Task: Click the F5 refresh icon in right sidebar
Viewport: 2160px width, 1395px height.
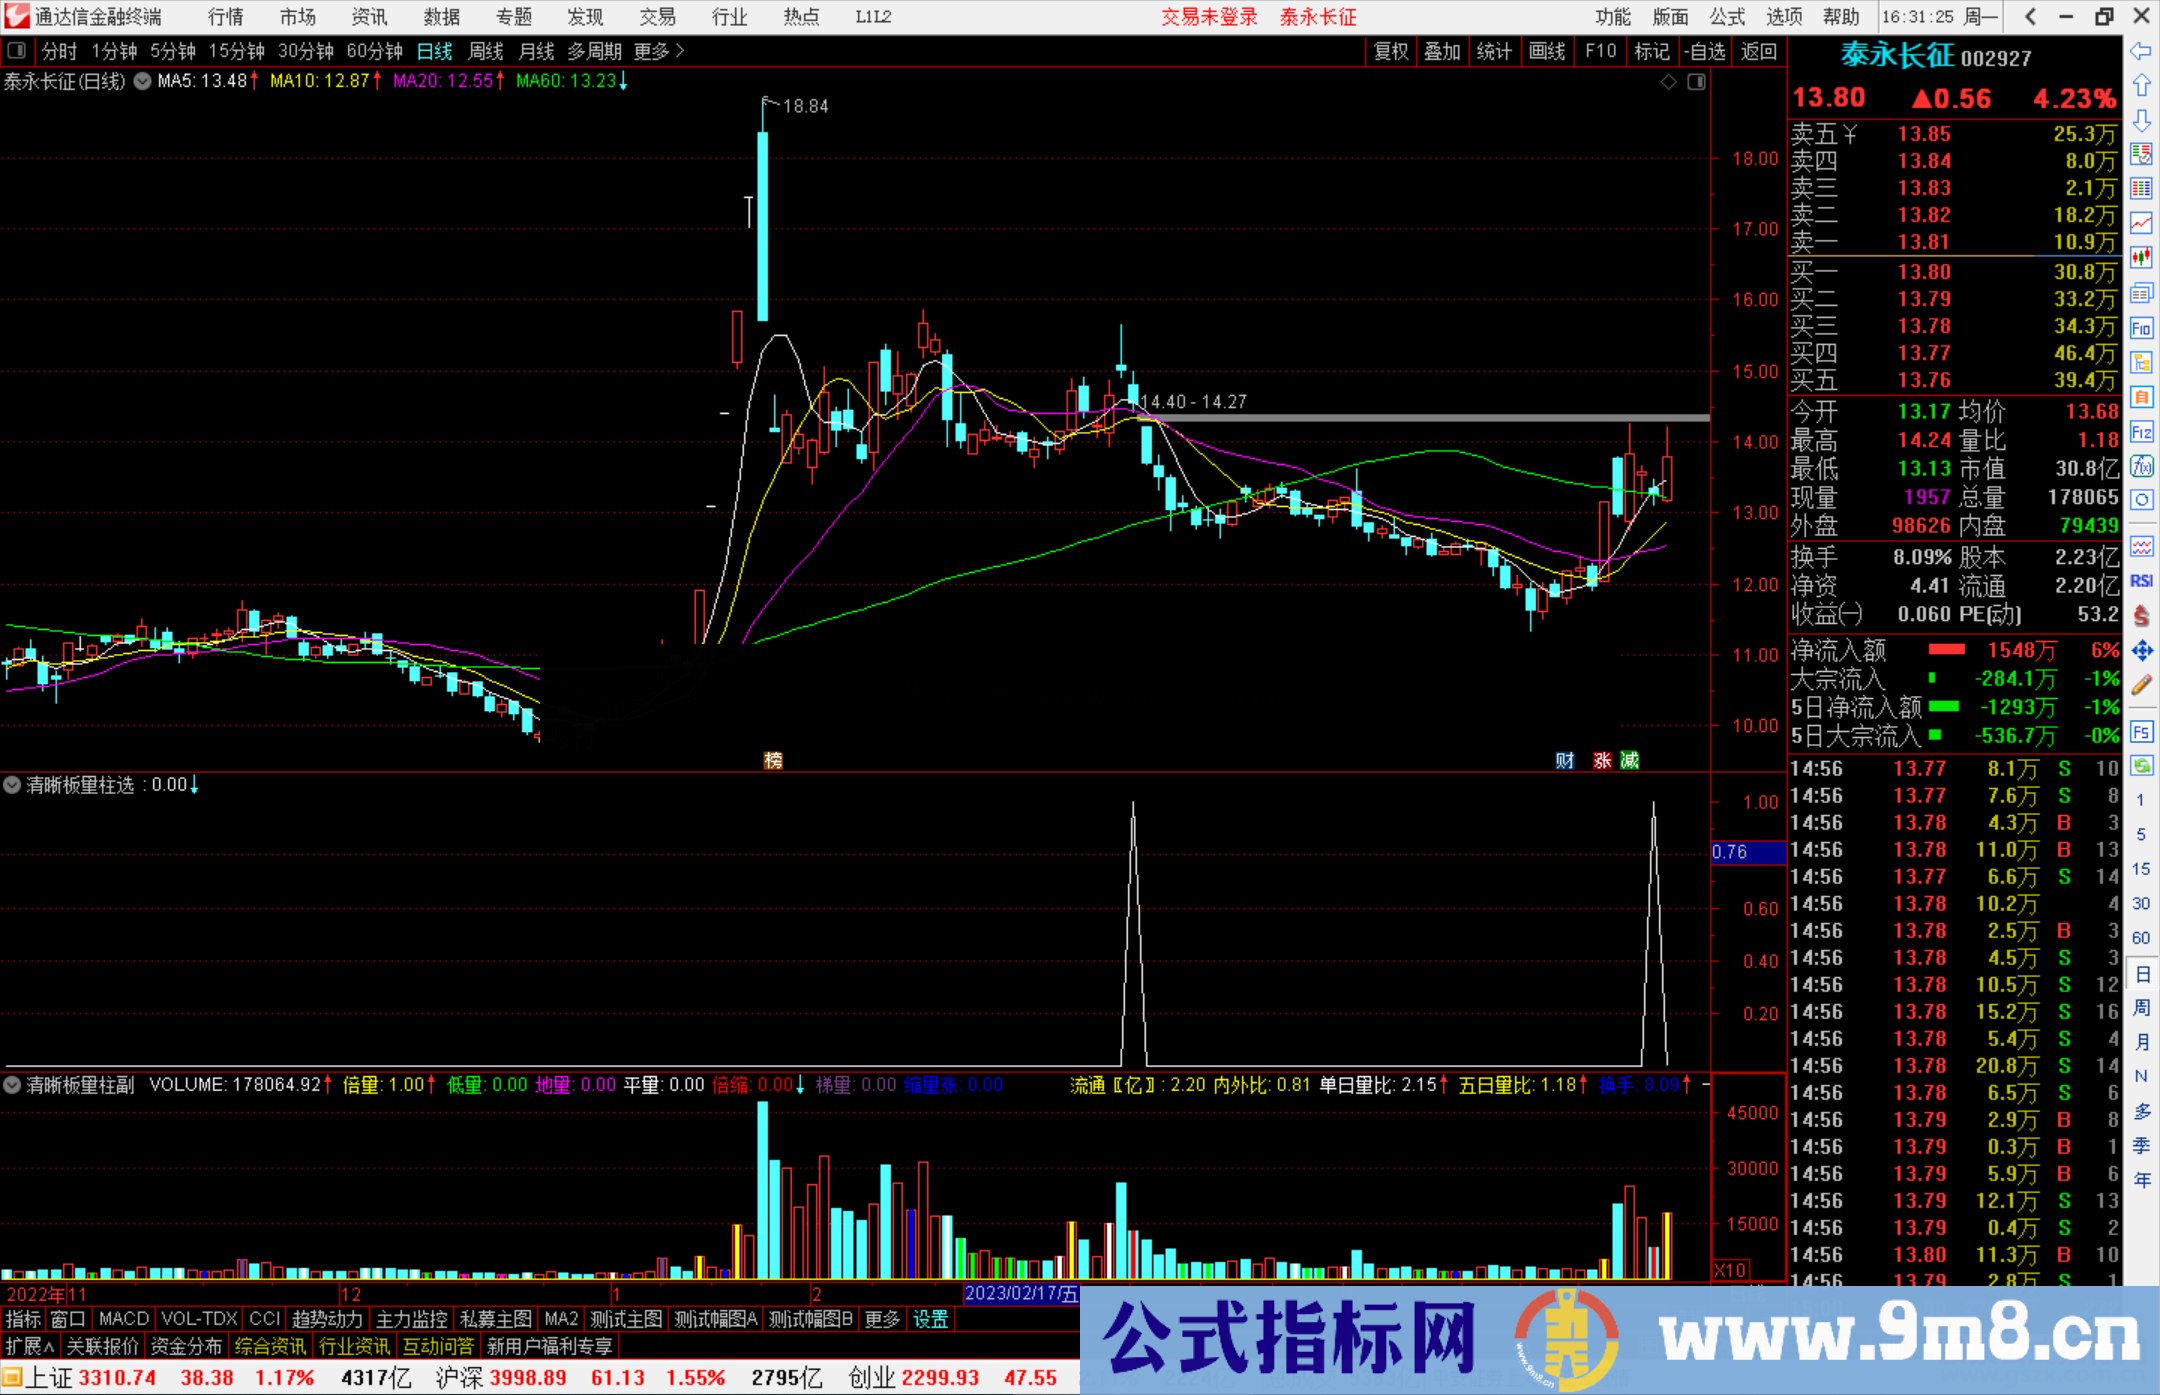Action: (2141, 732)
